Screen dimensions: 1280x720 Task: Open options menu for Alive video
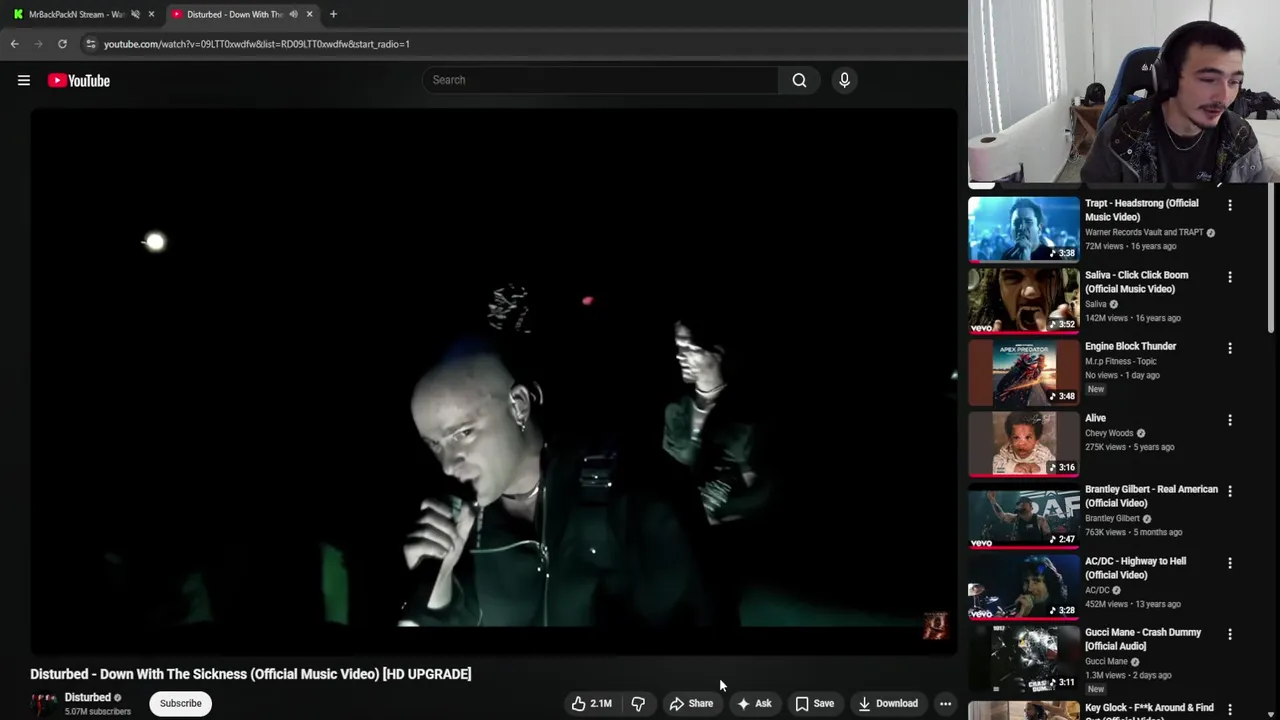pos(1230,420)
